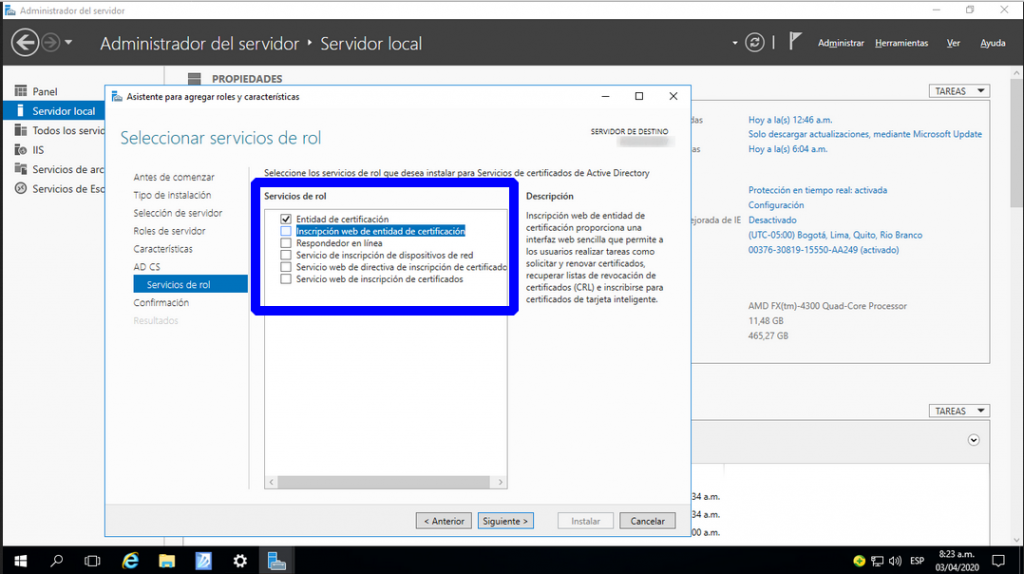Open the blue pen application on the taskbar
Viewport: 1024px width, 574px height.
[204, 561]
